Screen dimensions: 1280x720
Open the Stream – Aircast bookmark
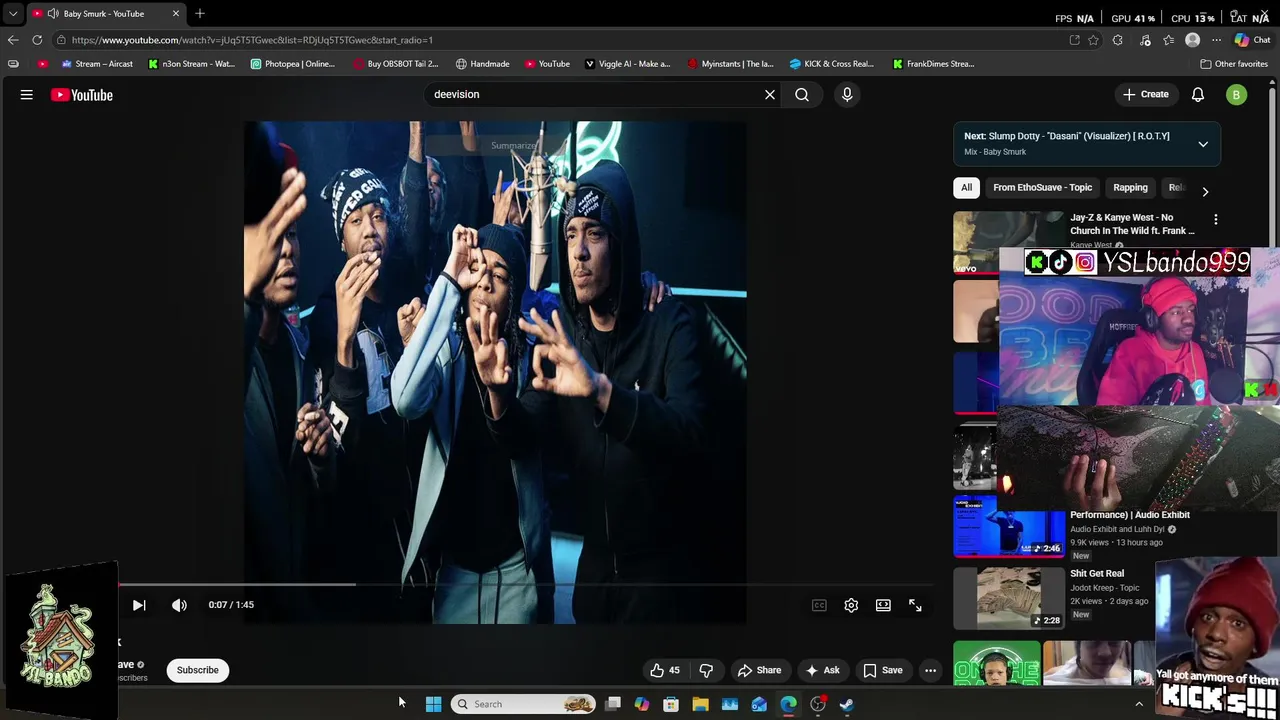point(97,64)
